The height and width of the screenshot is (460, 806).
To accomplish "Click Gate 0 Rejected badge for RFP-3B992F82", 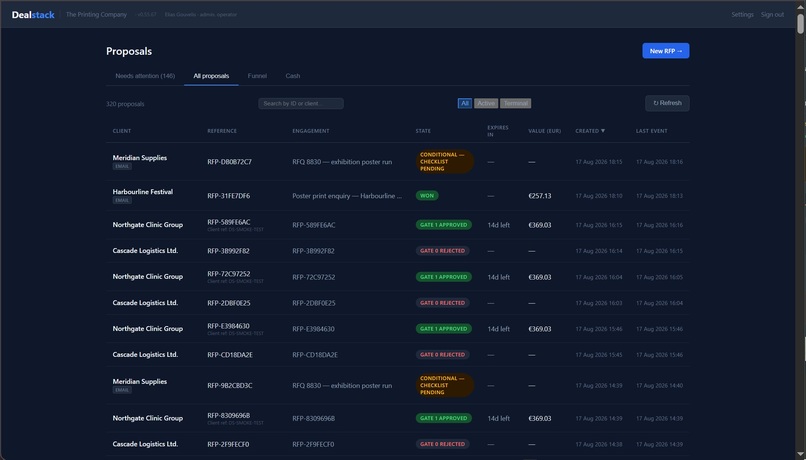I will tap(442, 251).
